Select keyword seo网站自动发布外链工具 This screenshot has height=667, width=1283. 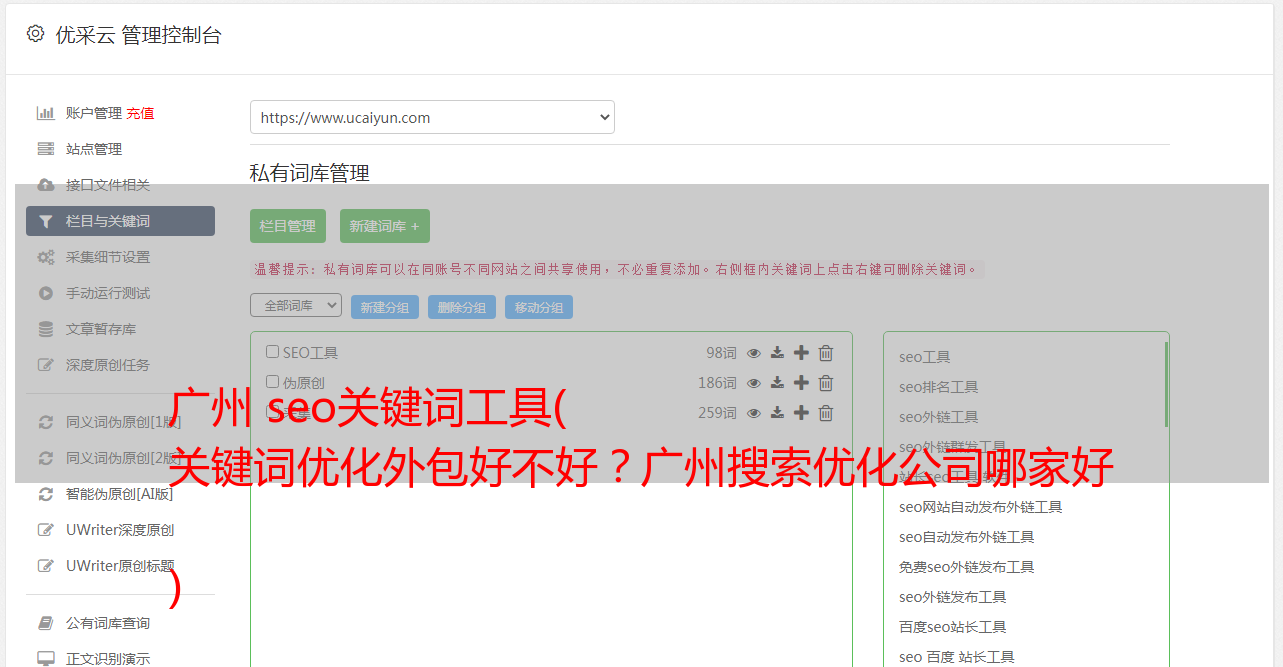click(981, 507)
